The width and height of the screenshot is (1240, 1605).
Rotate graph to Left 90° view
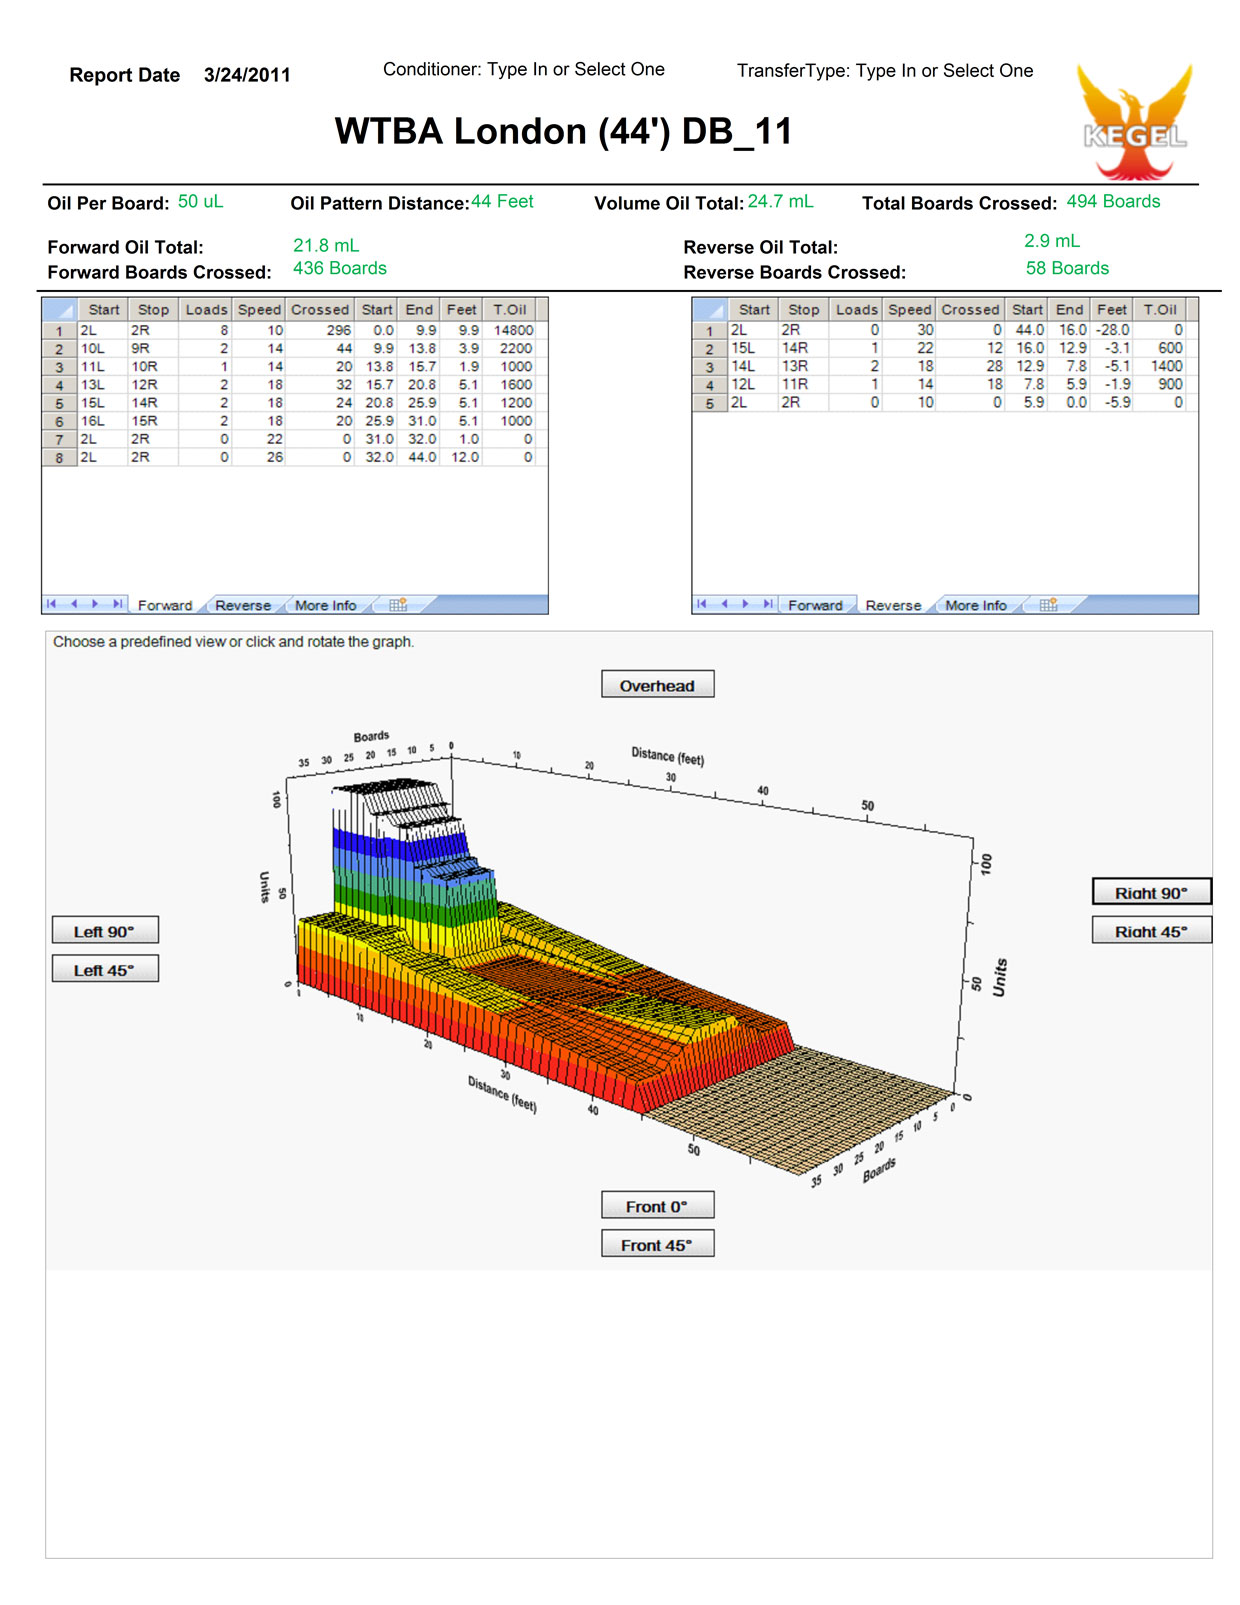(104, 931)
